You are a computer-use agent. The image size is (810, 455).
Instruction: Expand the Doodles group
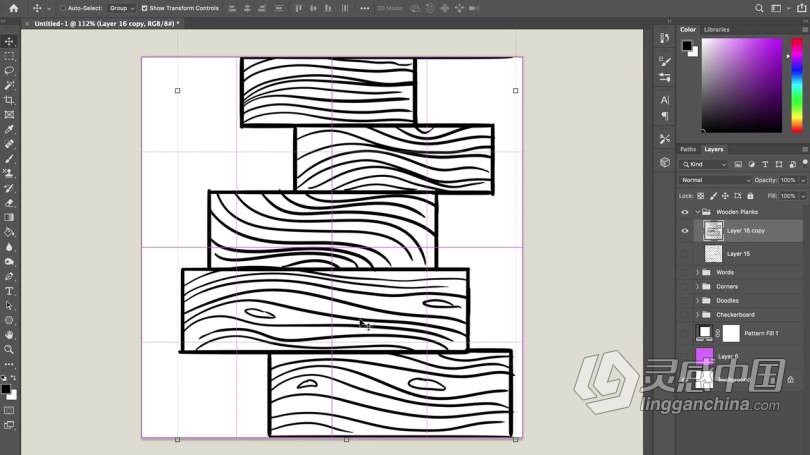[697, 301]
